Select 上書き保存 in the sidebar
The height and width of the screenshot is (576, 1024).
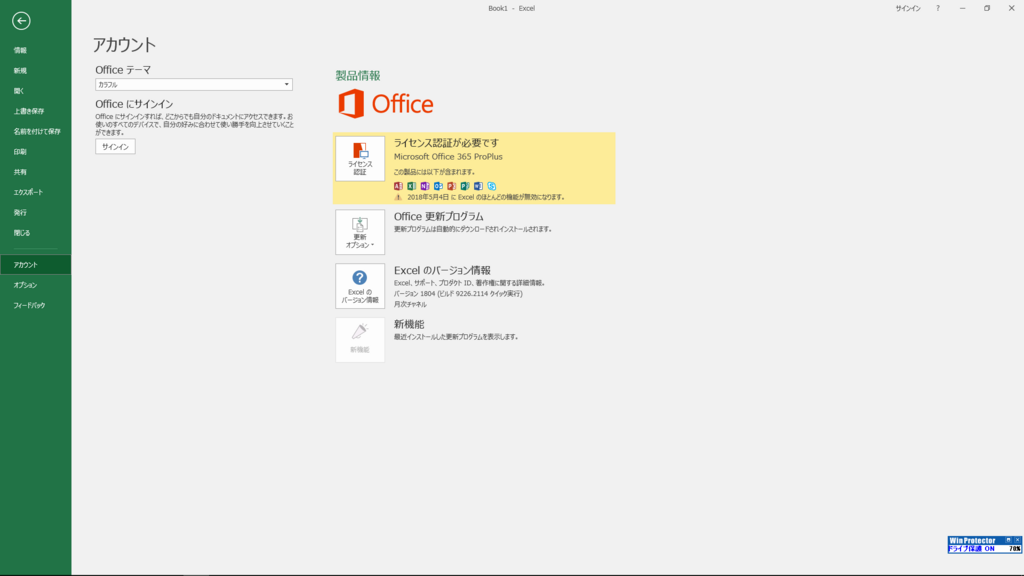[x=35, y=111]
